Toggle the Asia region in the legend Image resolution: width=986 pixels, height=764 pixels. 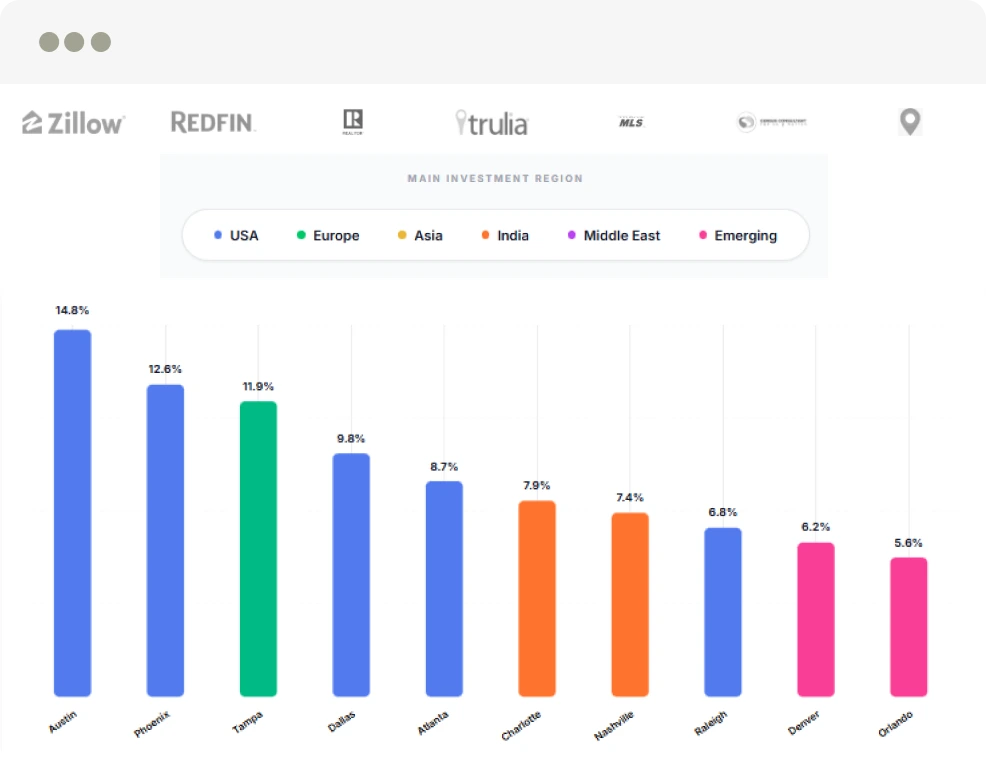[420, 236]
